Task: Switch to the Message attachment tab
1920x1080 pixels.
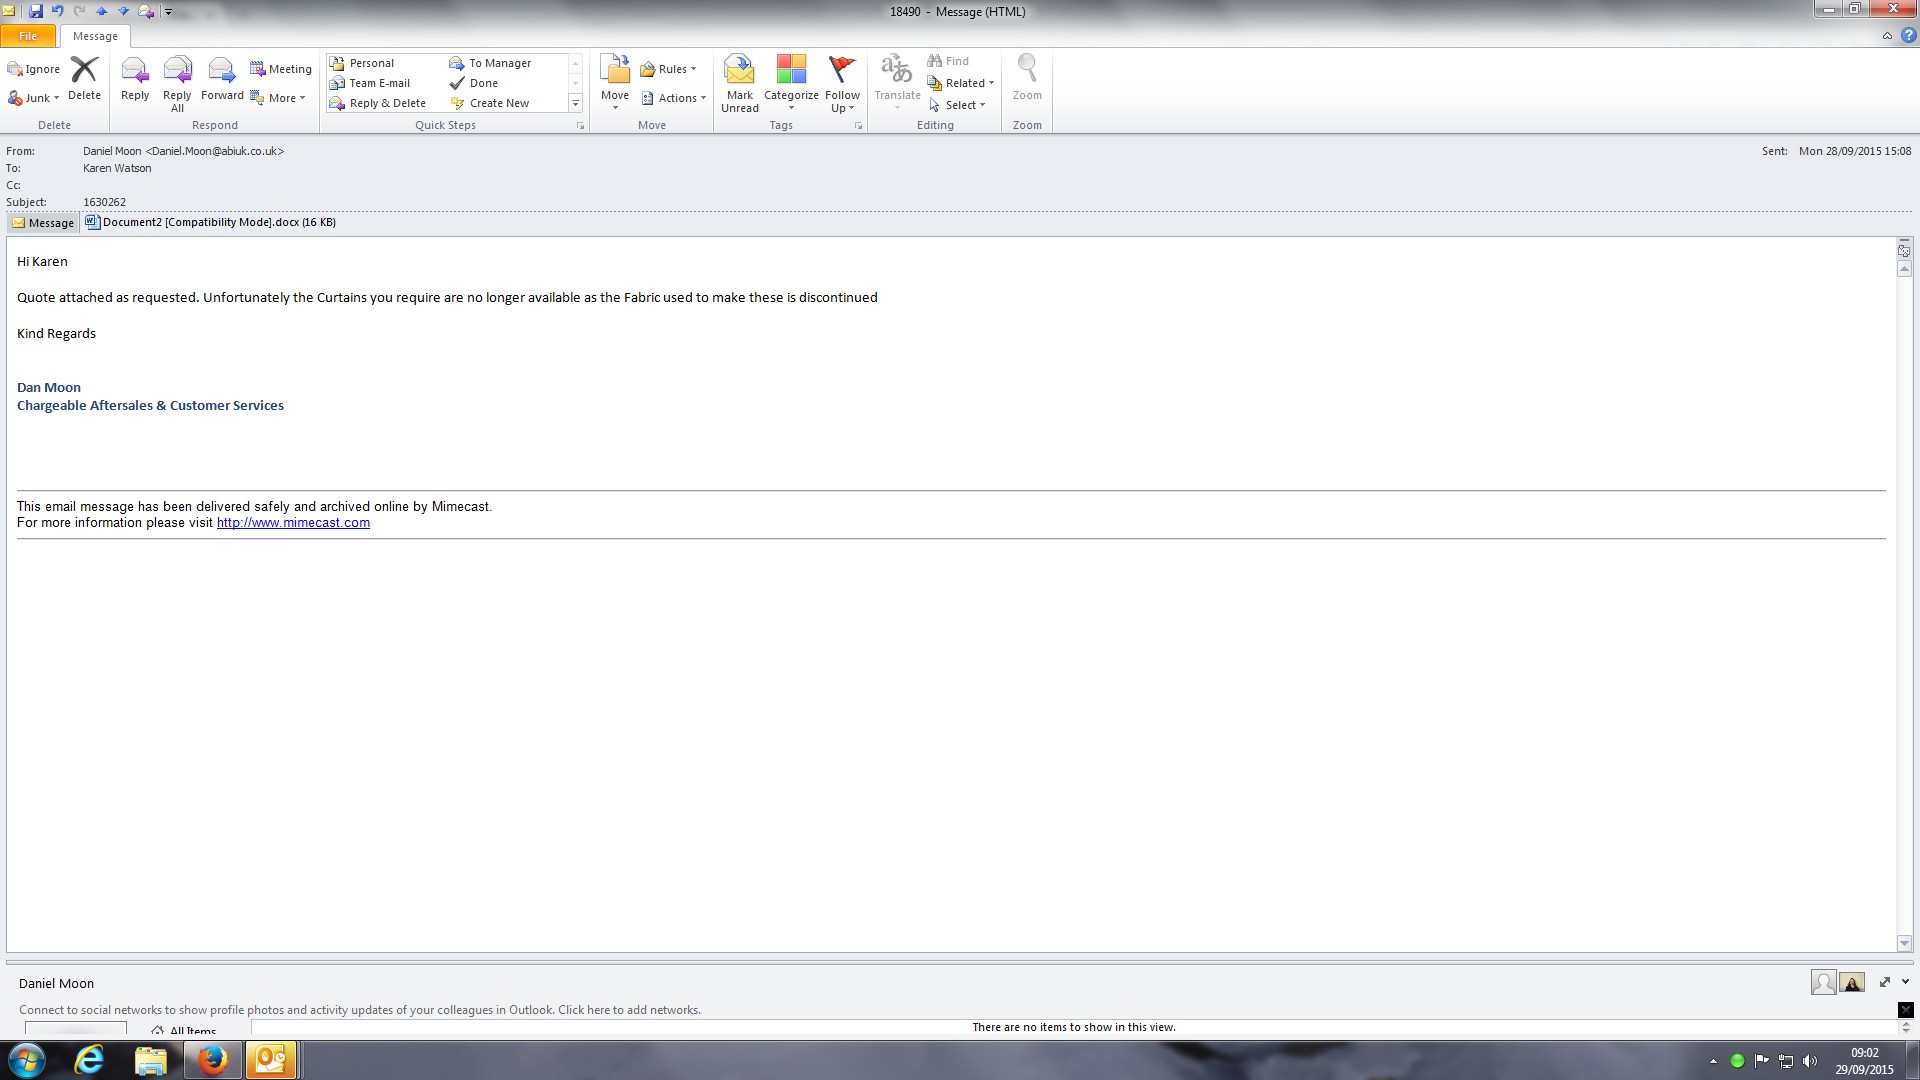Action: [43, 223]
